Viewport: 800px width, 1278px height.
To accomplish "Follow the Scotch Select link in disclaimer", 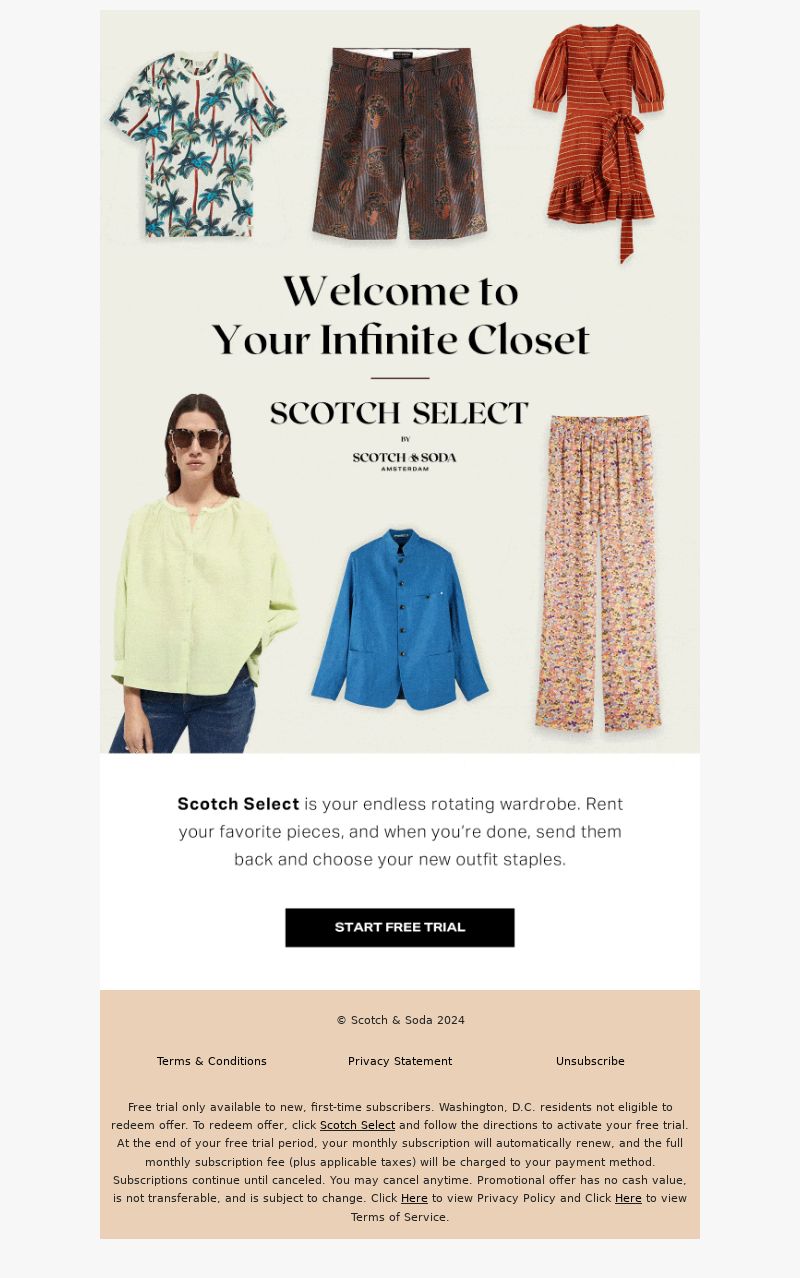I will pos(357,1125).
